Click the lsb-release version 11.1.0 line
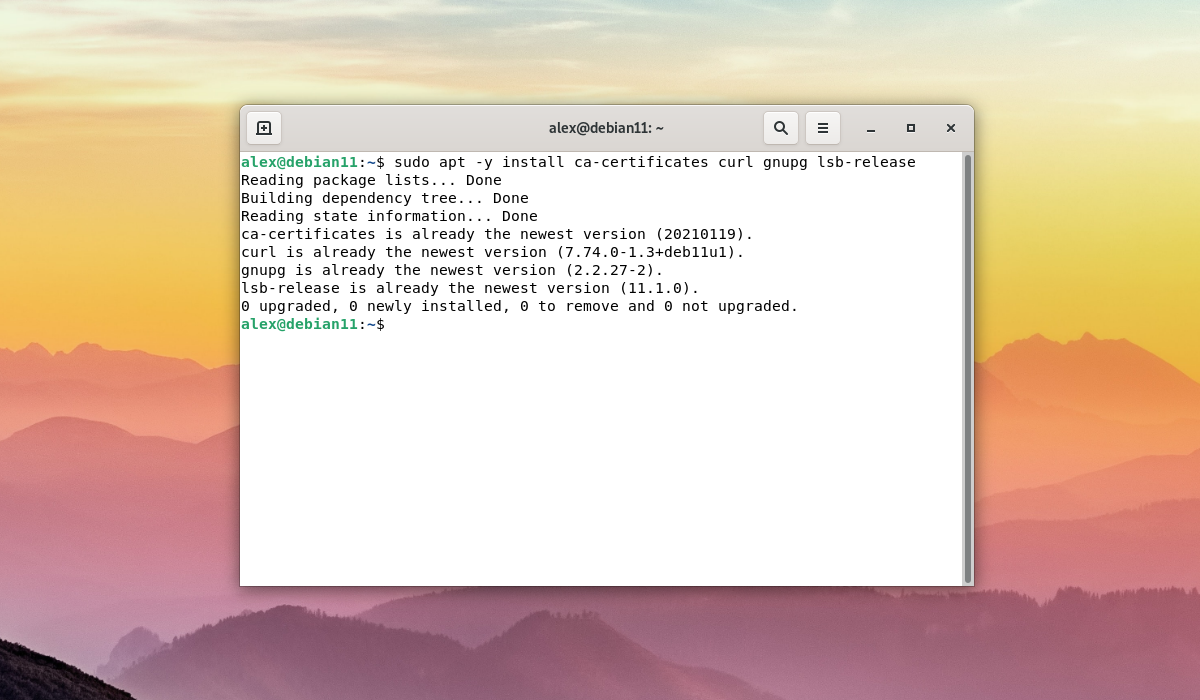Screen dimensions: 1200x700 [x=470, y=288]
